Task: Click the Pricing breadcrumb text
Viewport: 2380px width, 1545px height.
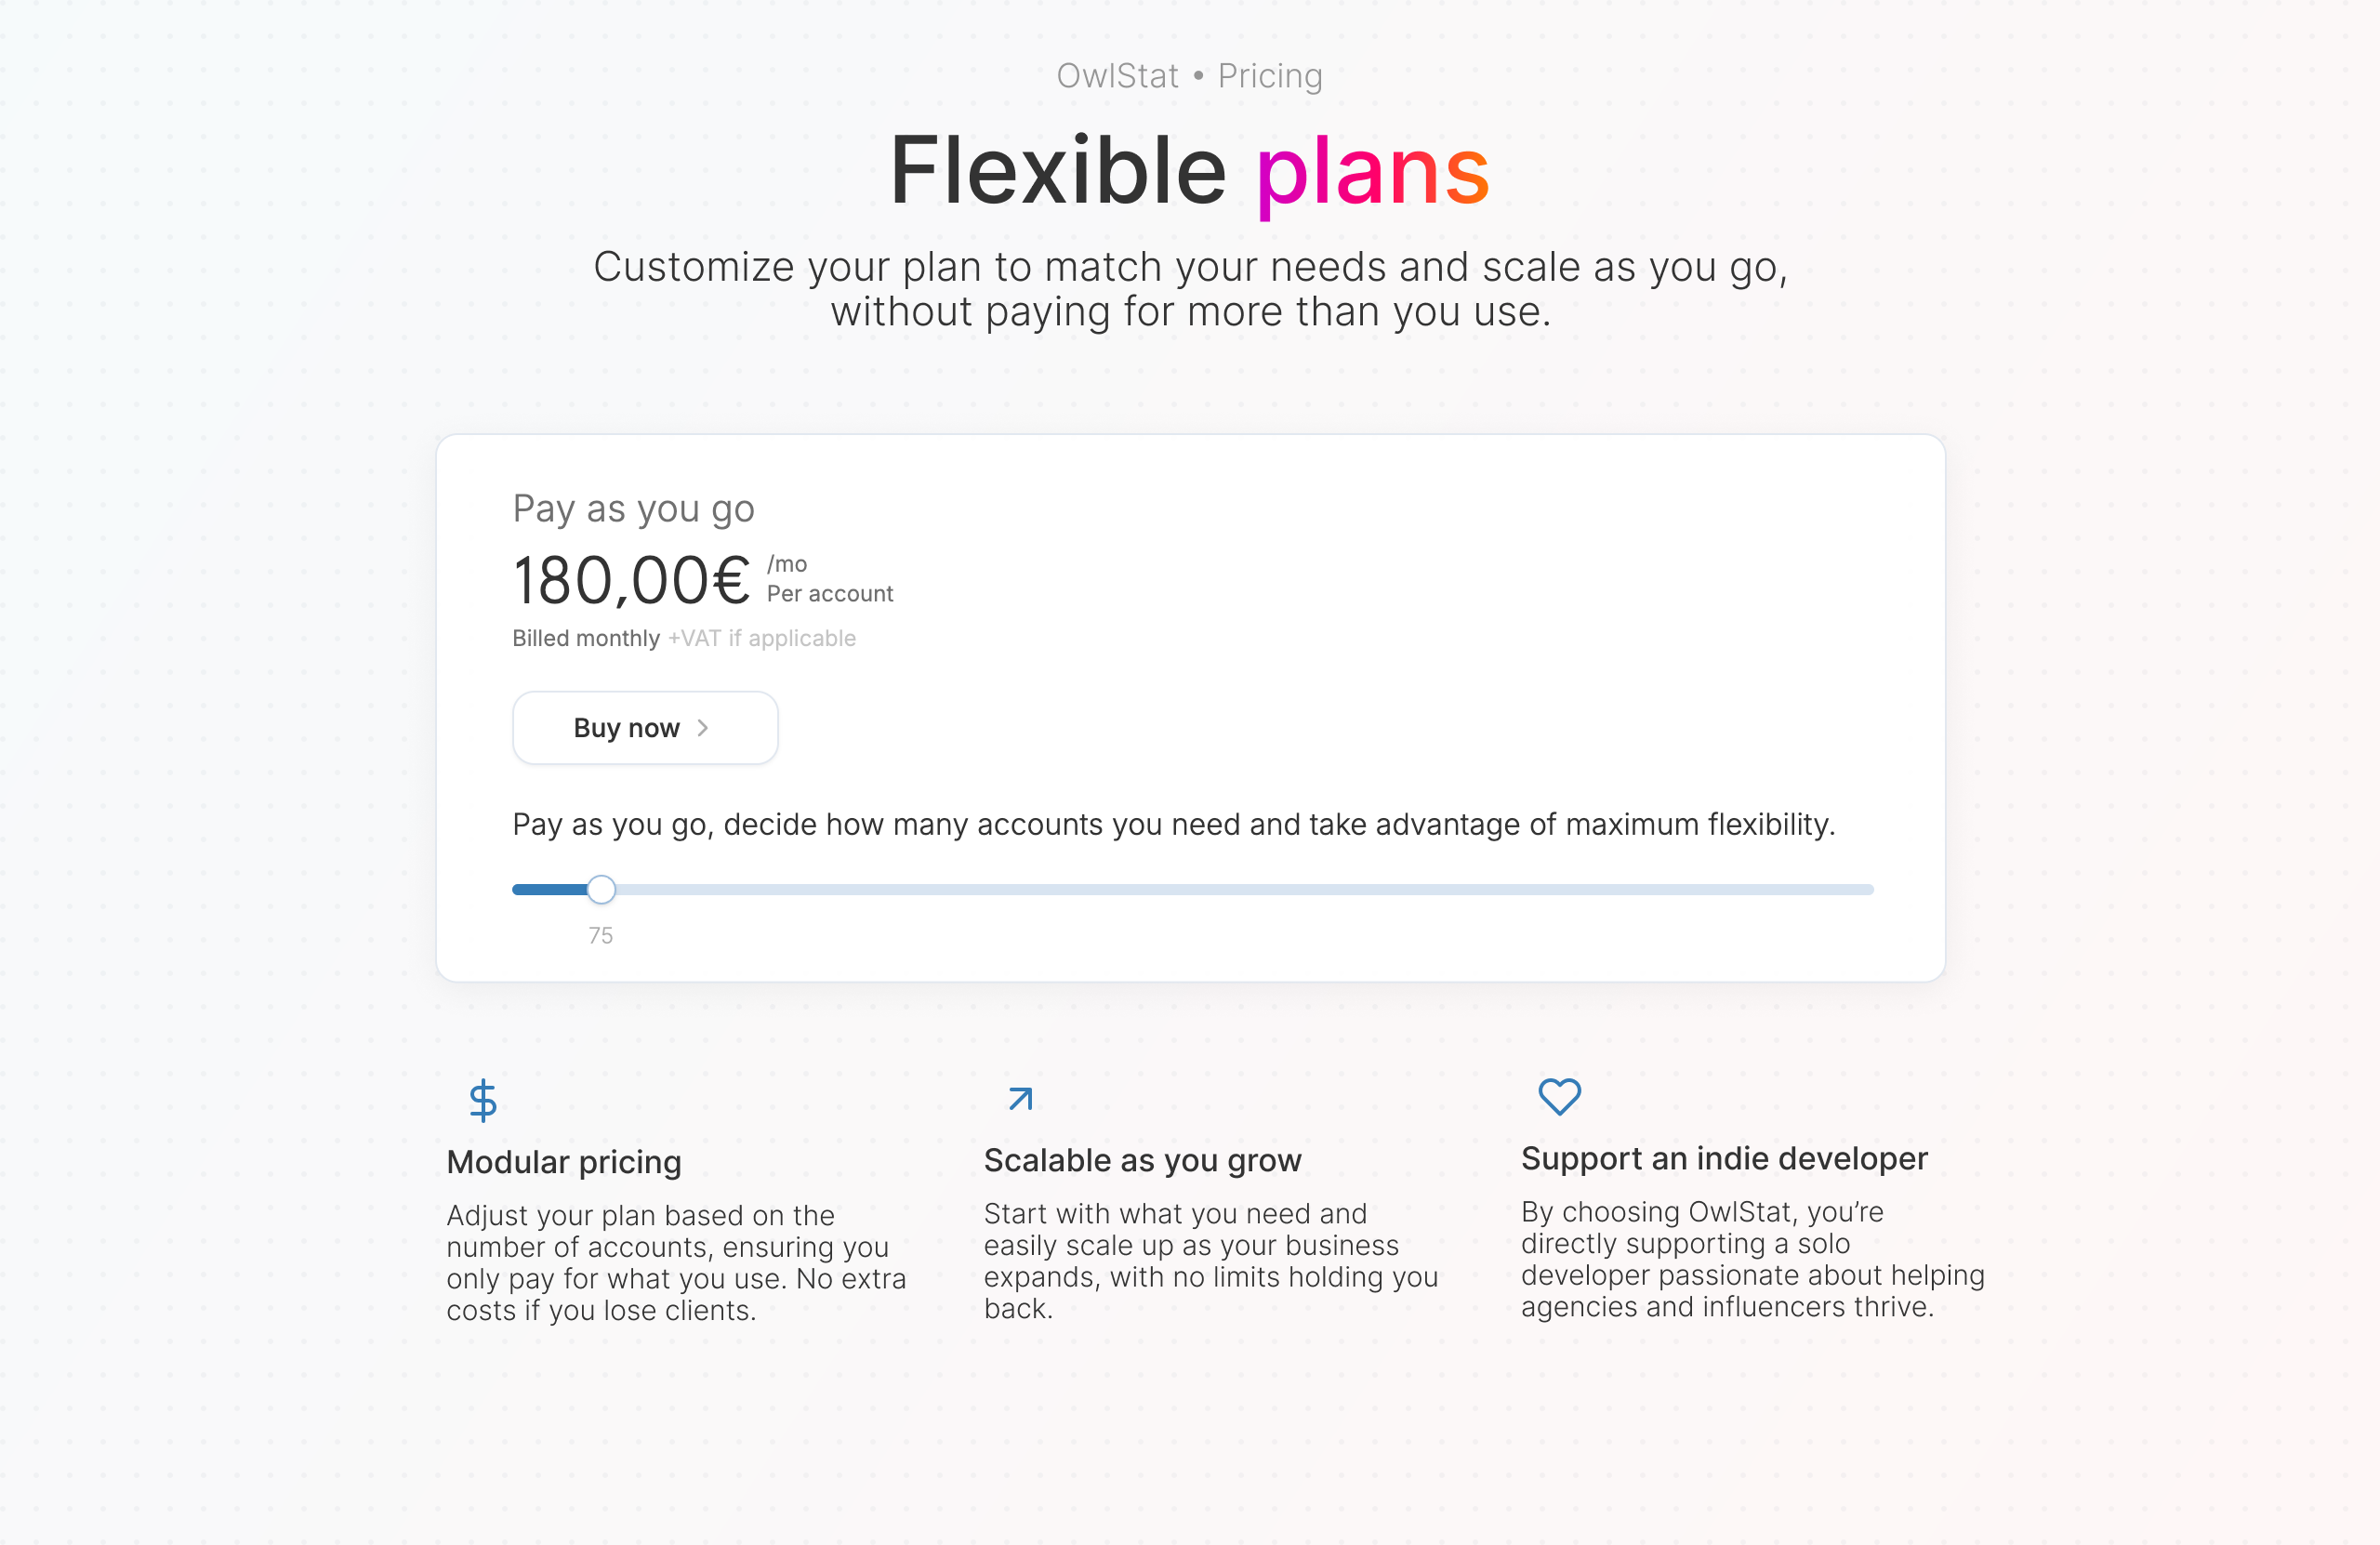Action: (1270, 76)
